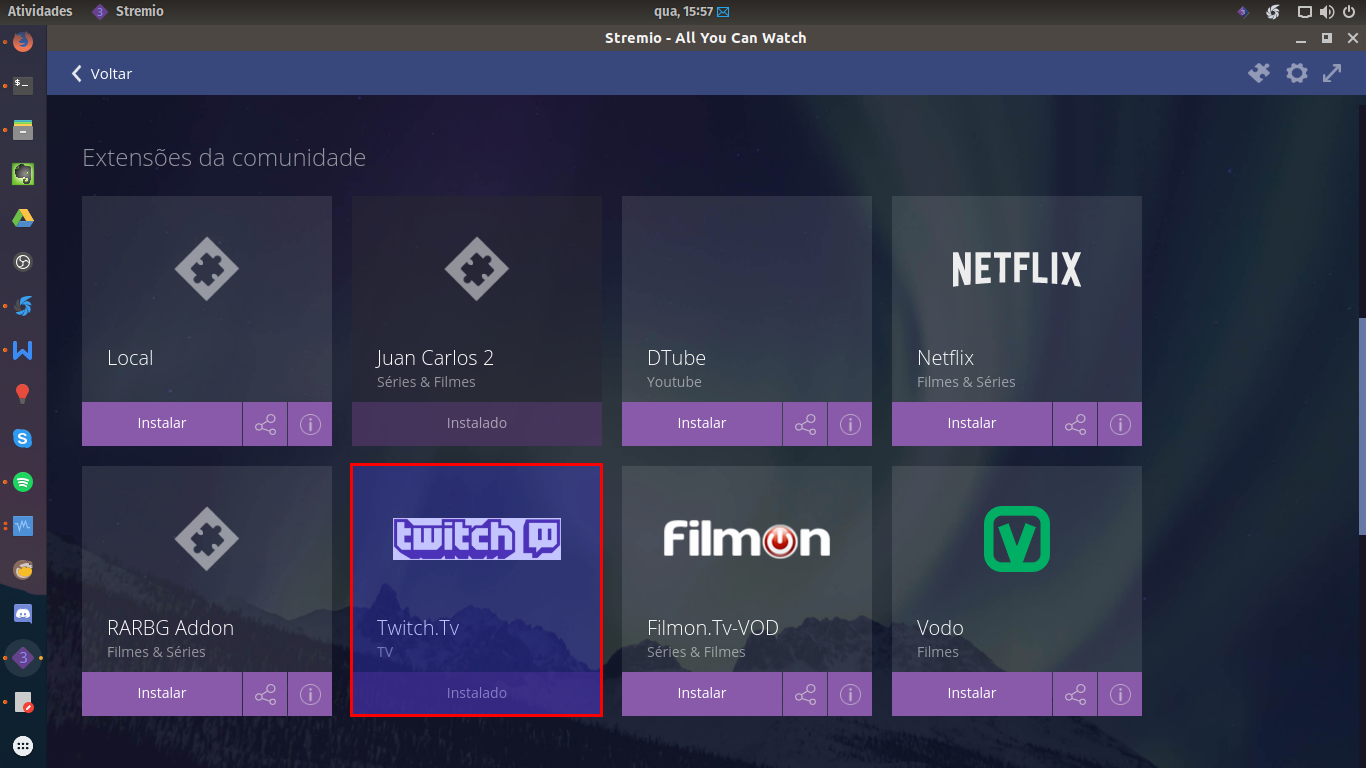The image size is (1366, 768).
Task: Share the Vodo extension
Action: pyautogui.click(x=1075, y=694)
